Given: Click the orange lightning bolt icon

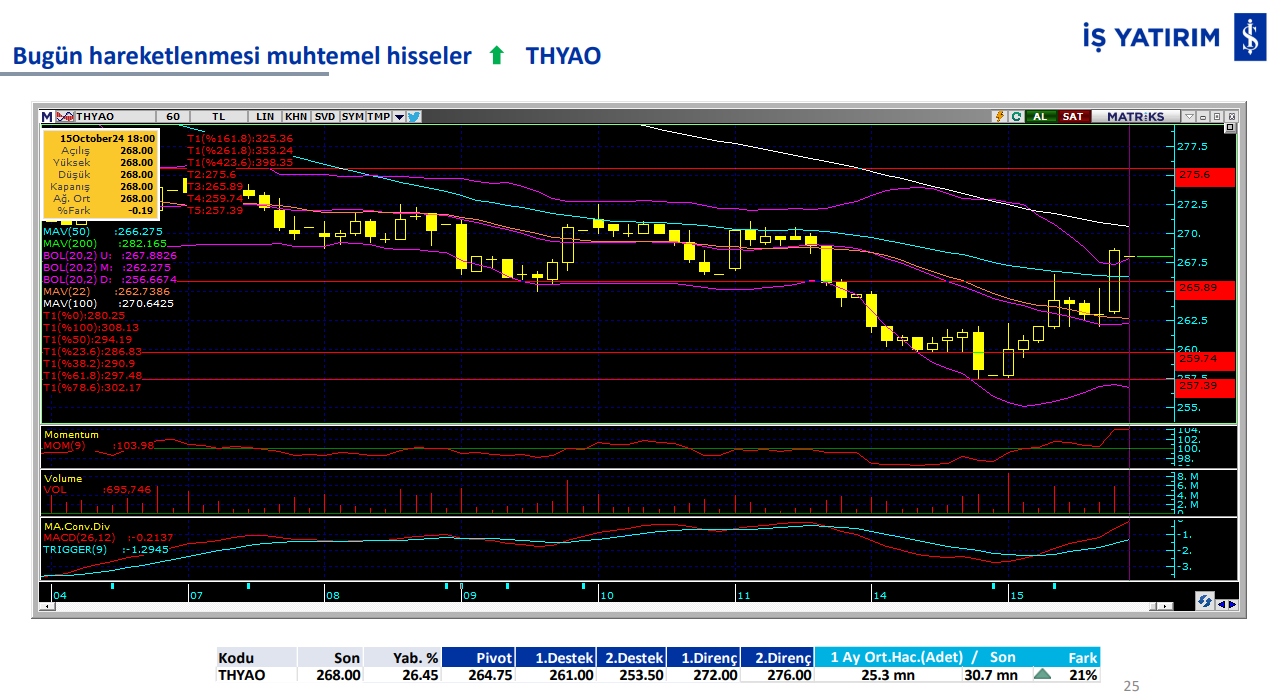Looking at the screenshot, I should [999, 117].
